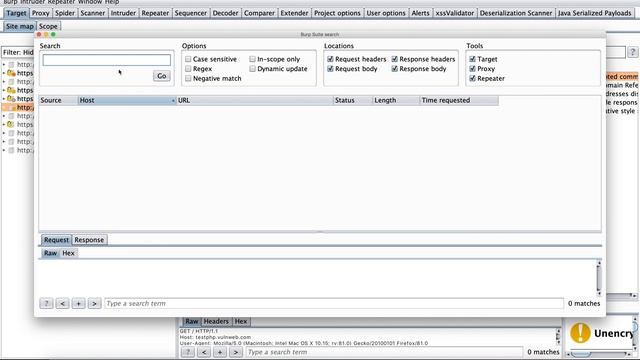Screen dimensions: 640x360
Task: Click help icon in search dialog footer
Action: (47, 304)
